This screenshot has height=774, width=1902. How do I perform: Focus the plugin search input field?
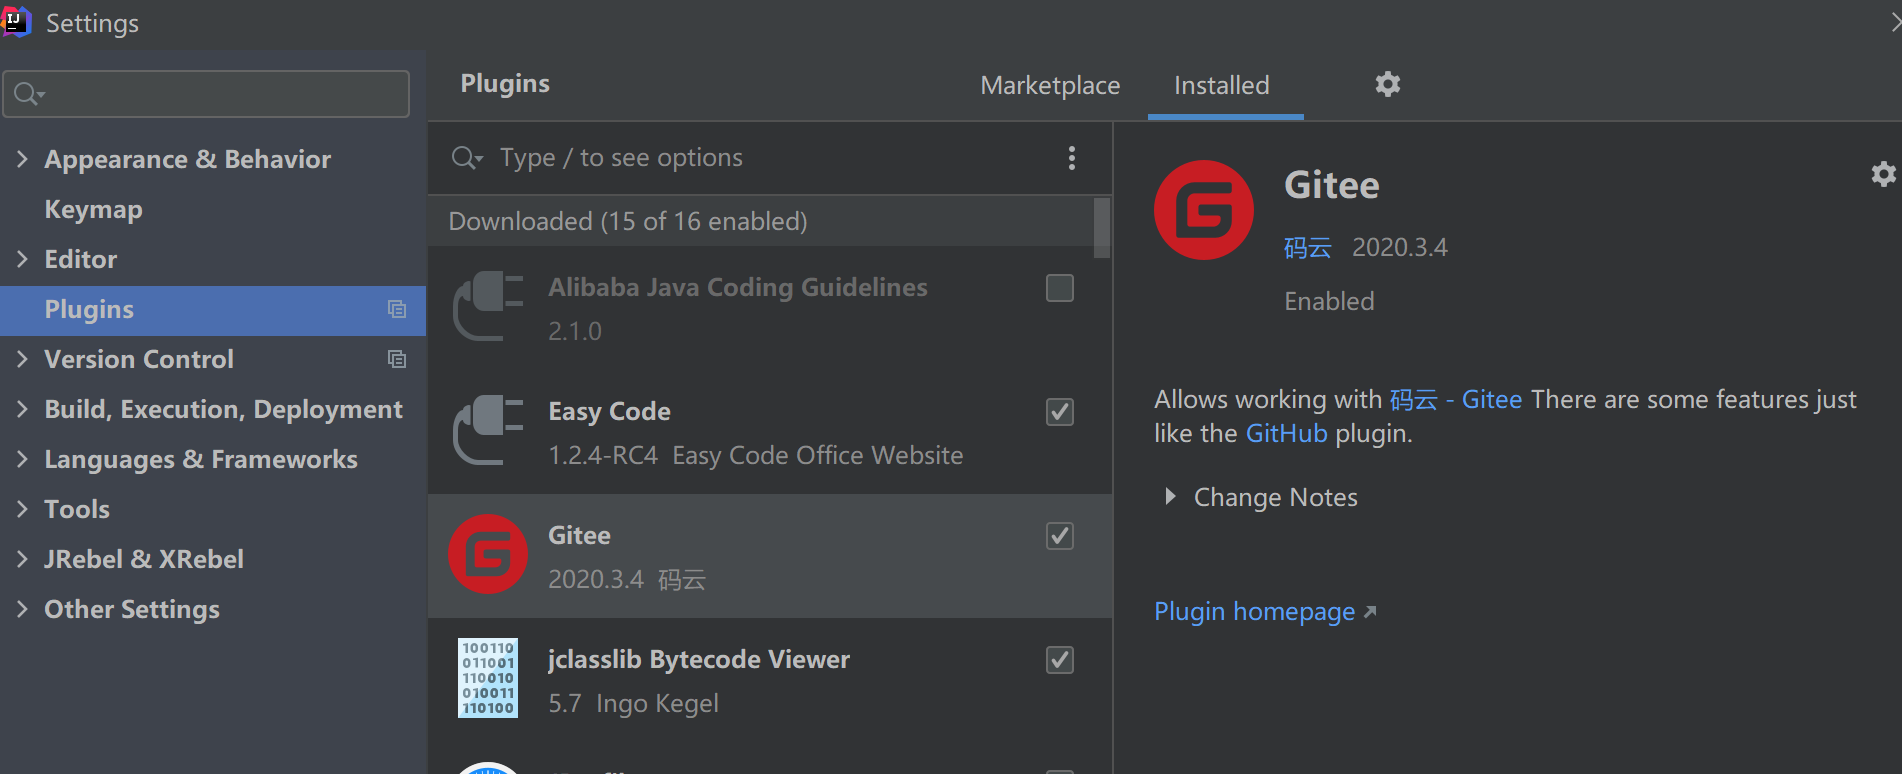pos(770,158)
